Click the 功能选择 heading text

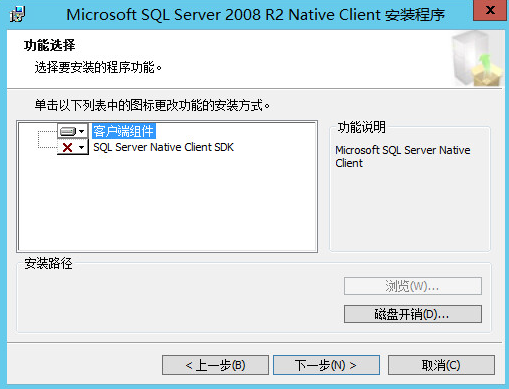49,45
